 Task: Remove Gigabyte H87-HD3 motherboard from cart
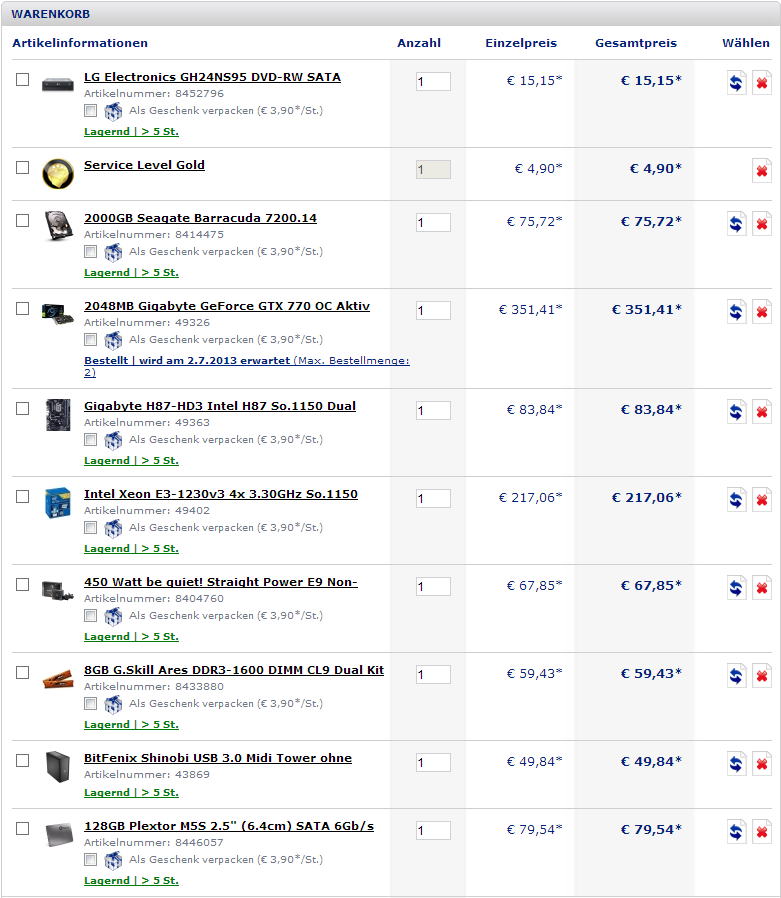pos(762,412)
